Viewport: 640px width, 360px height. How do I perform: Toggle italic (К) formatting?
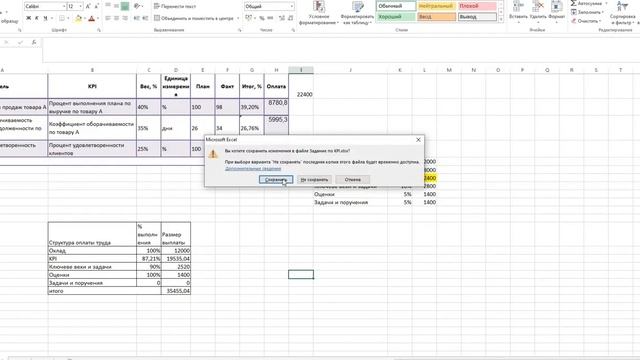[x=37, y=18]
